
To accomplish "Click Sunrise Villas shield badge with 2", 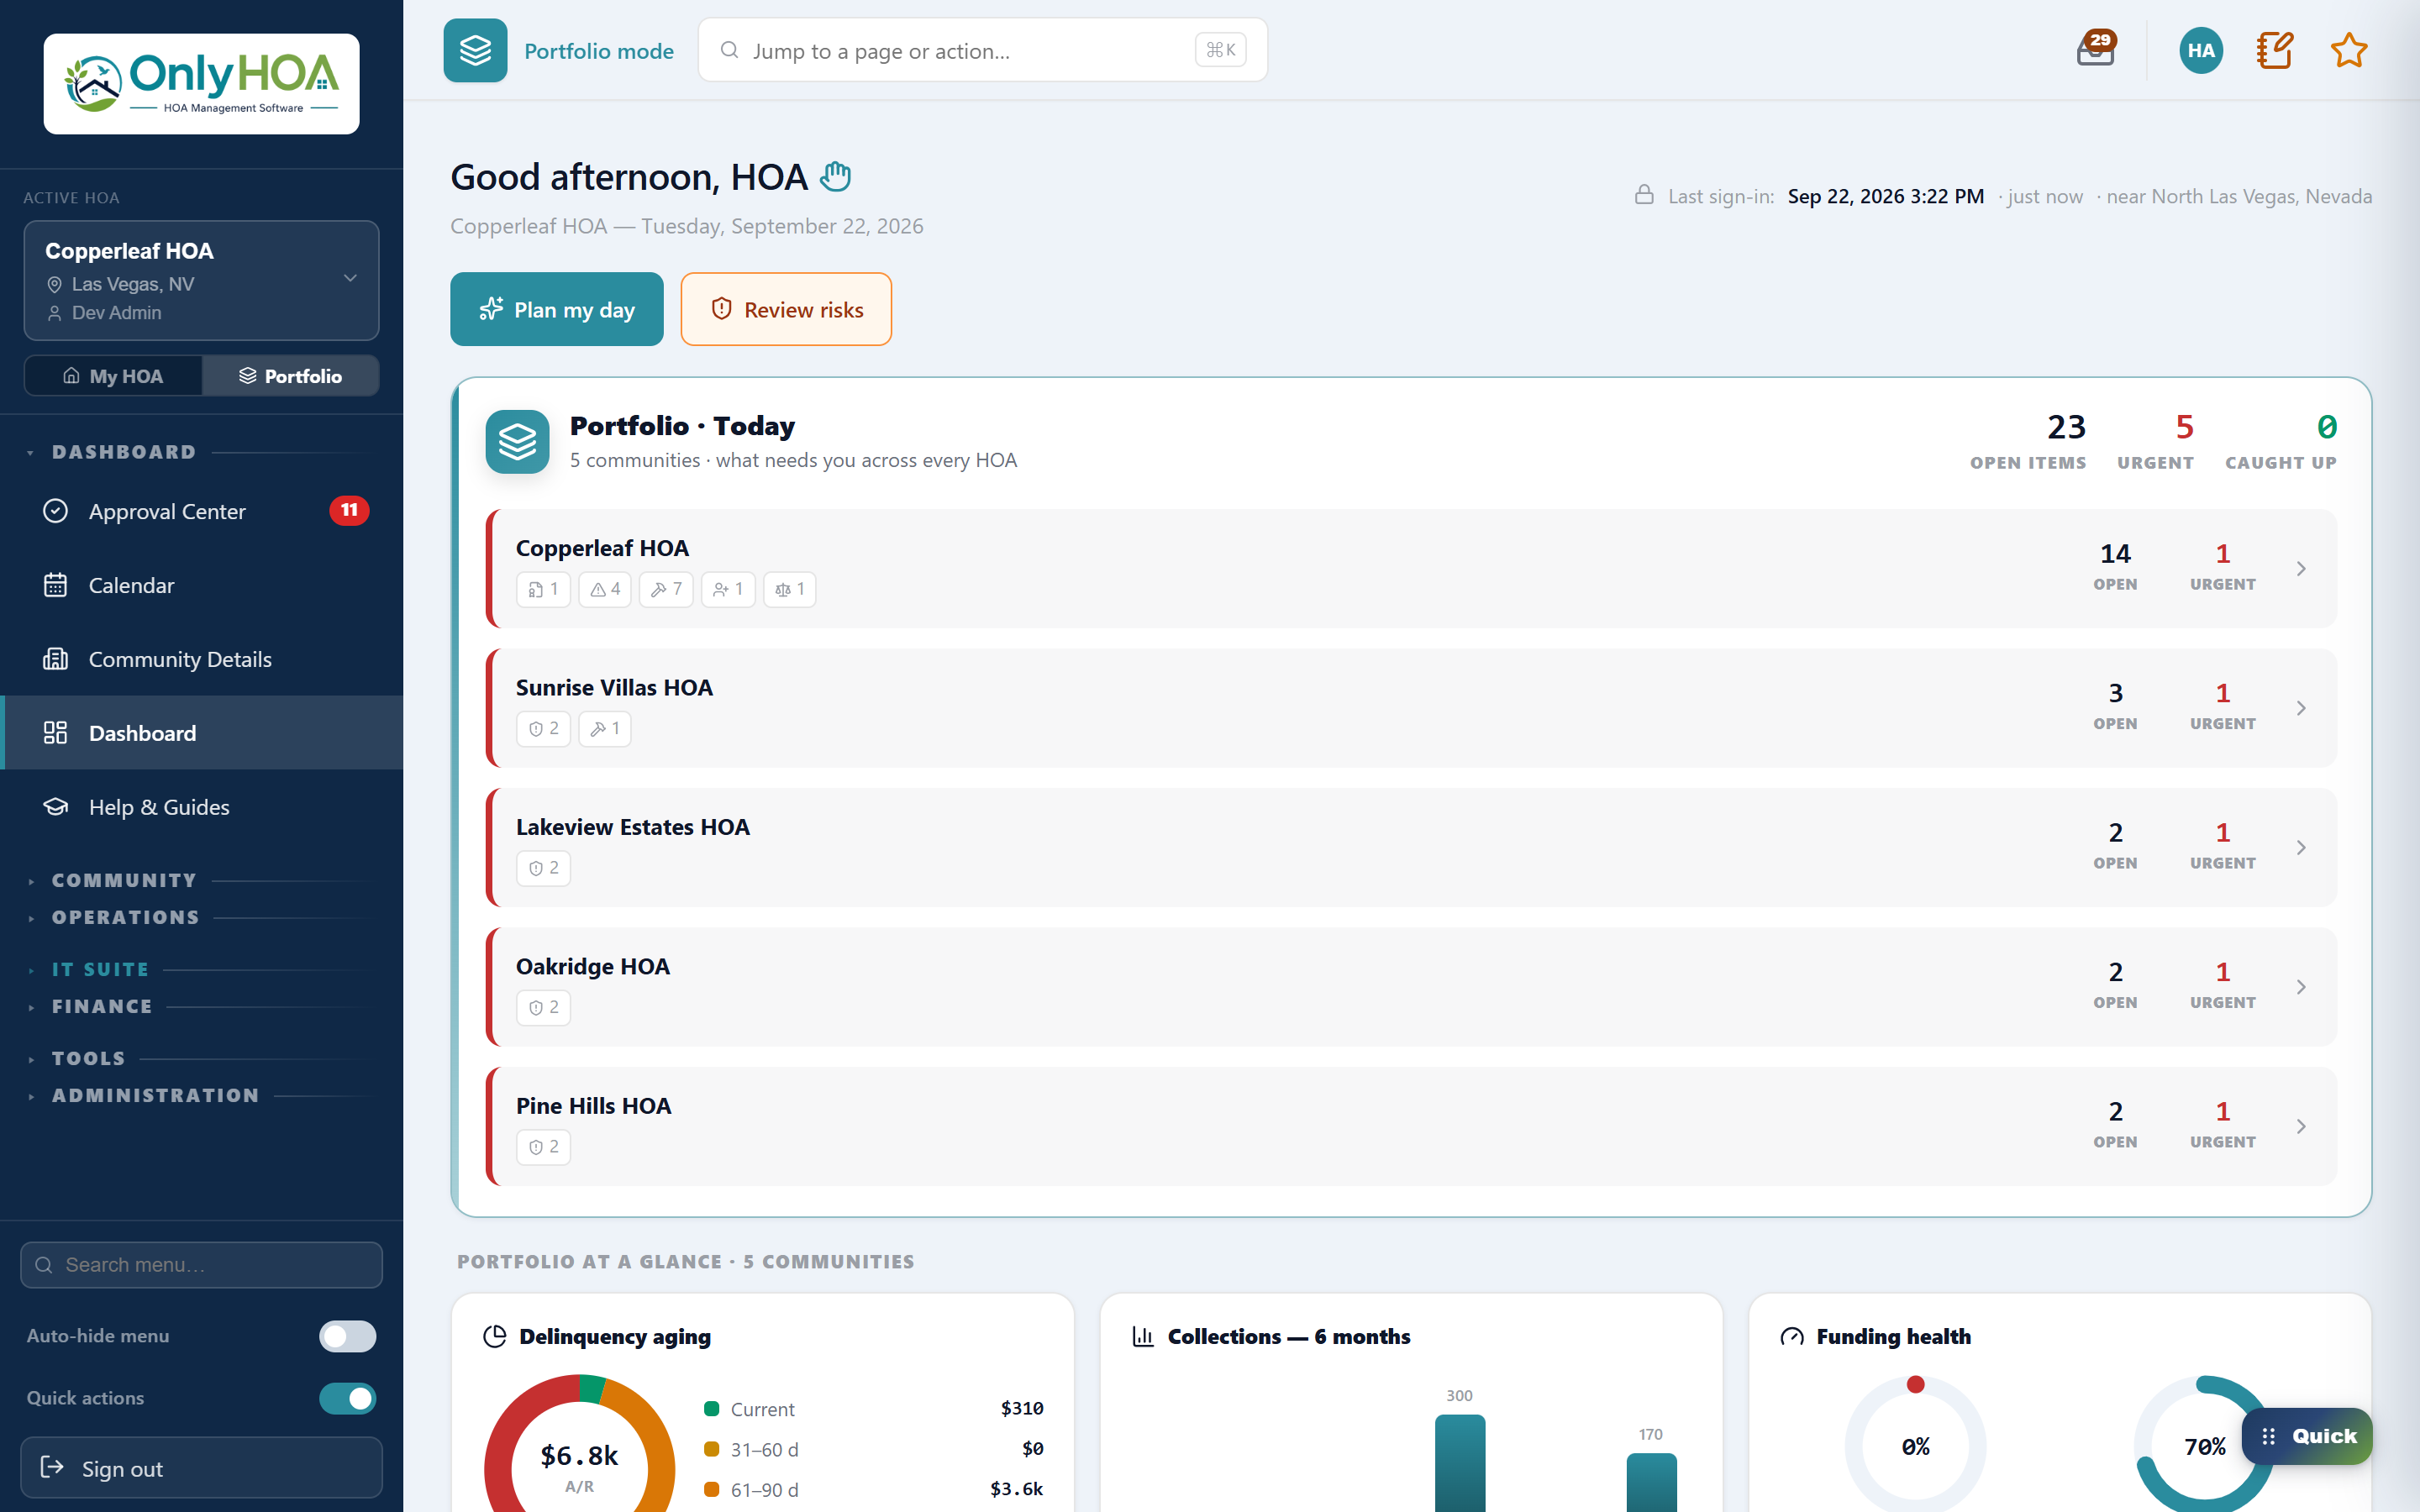I will [543, 728].
